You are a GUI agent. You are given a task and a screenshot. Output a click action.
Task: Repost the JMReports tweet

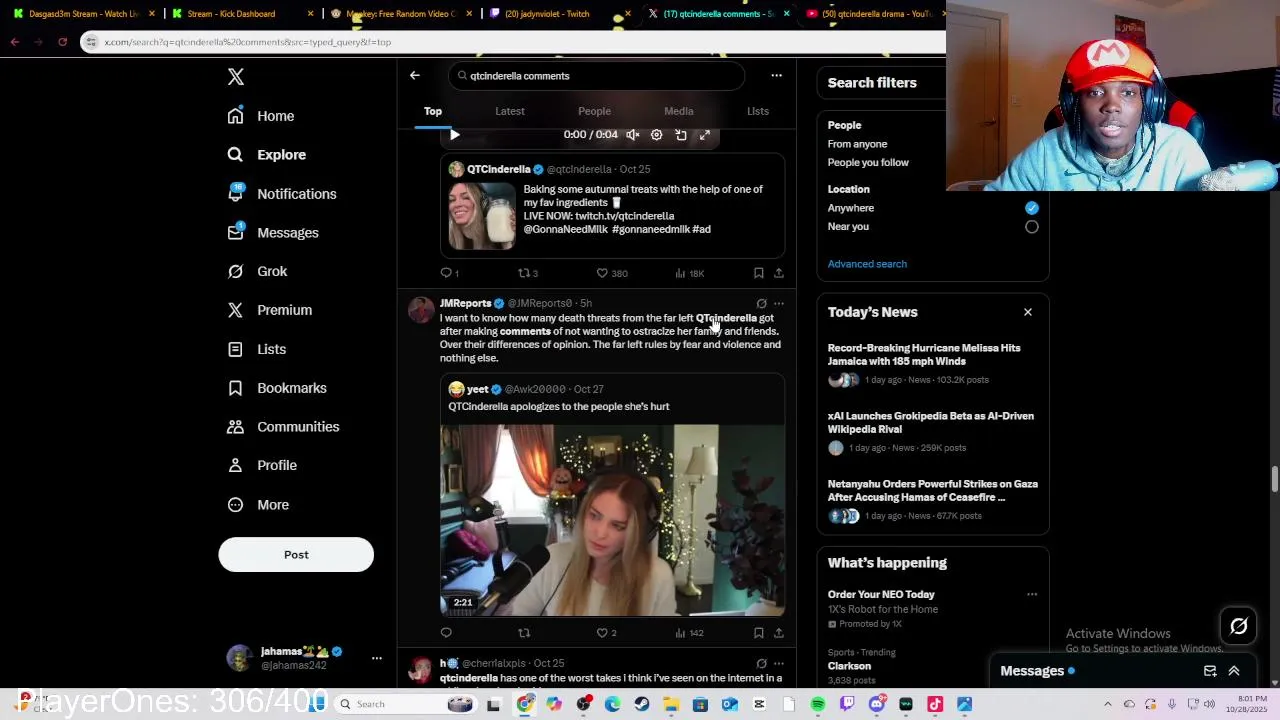click(x=524, y=633)
